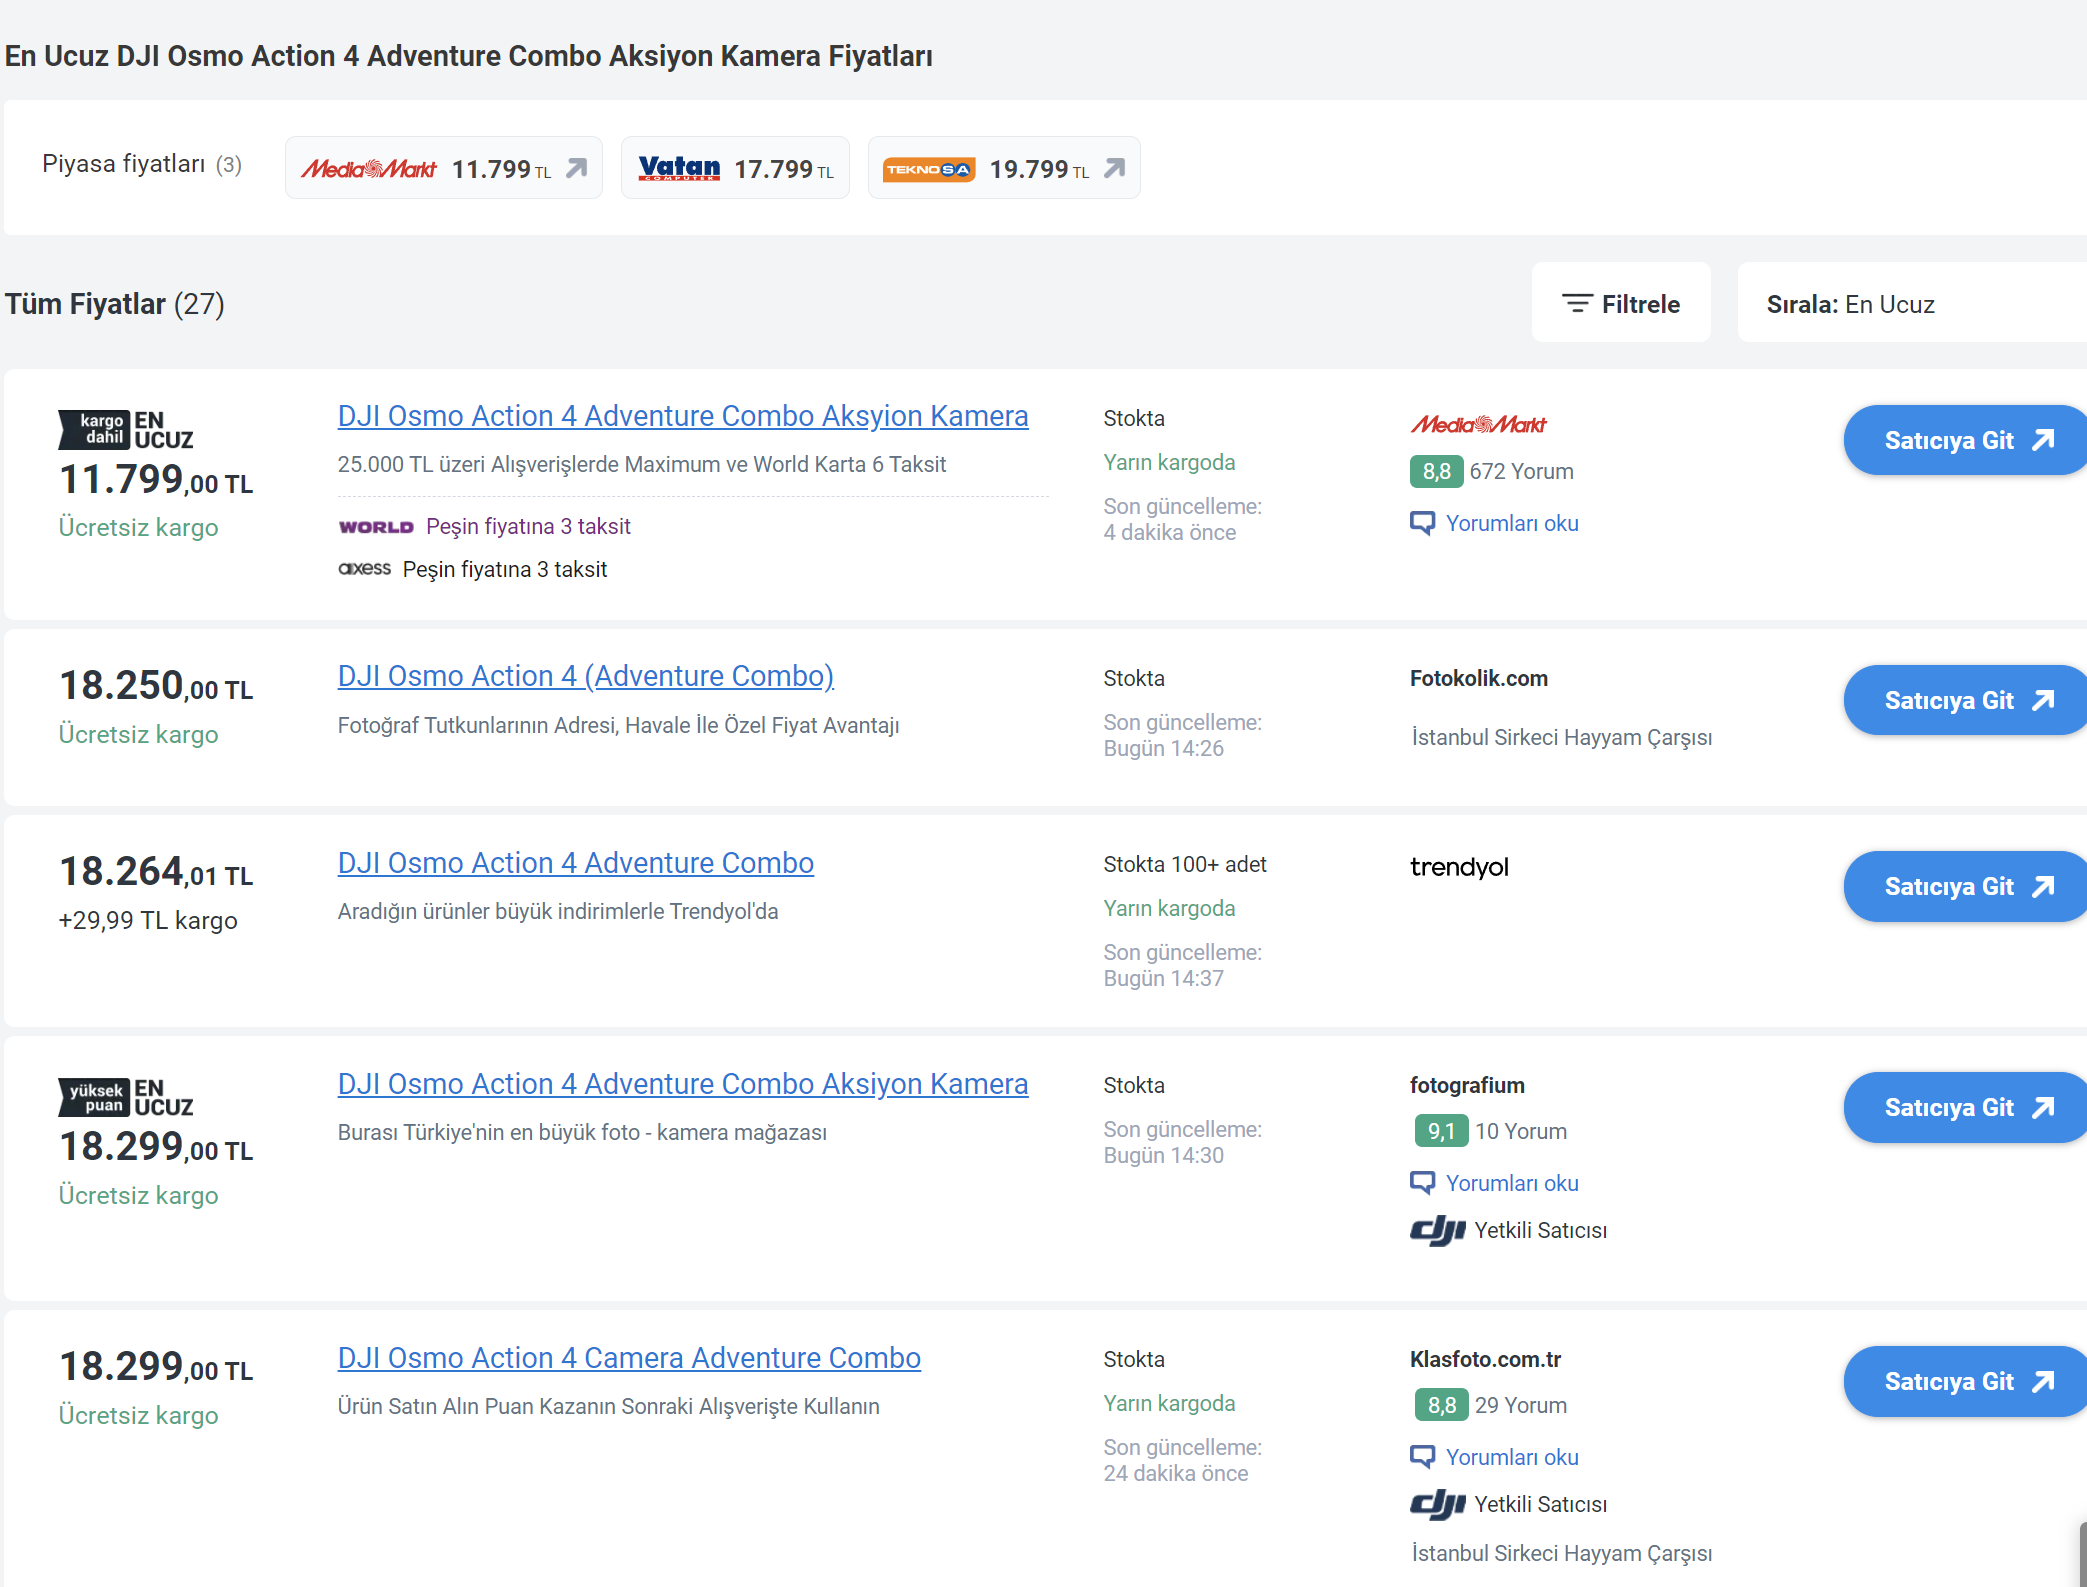The height and width of the screenshot is (1587, 2087).
Task: Click arrow icon in Teknosa price chip
Action: pos(1115,168)
